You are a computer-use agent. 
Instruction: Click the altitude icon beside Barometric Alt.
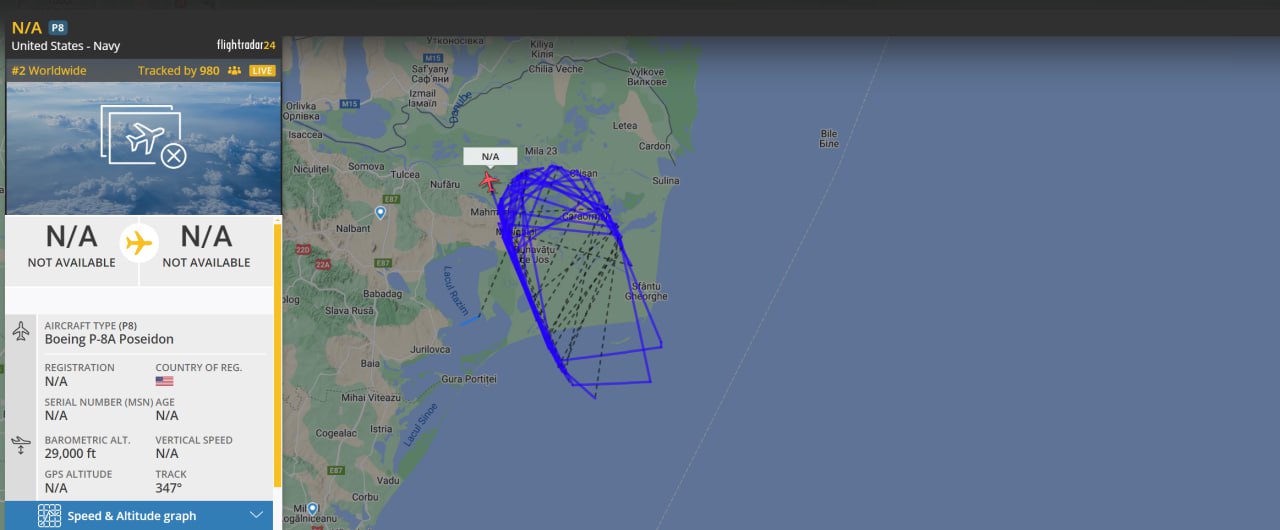click(x=21, y=445)
